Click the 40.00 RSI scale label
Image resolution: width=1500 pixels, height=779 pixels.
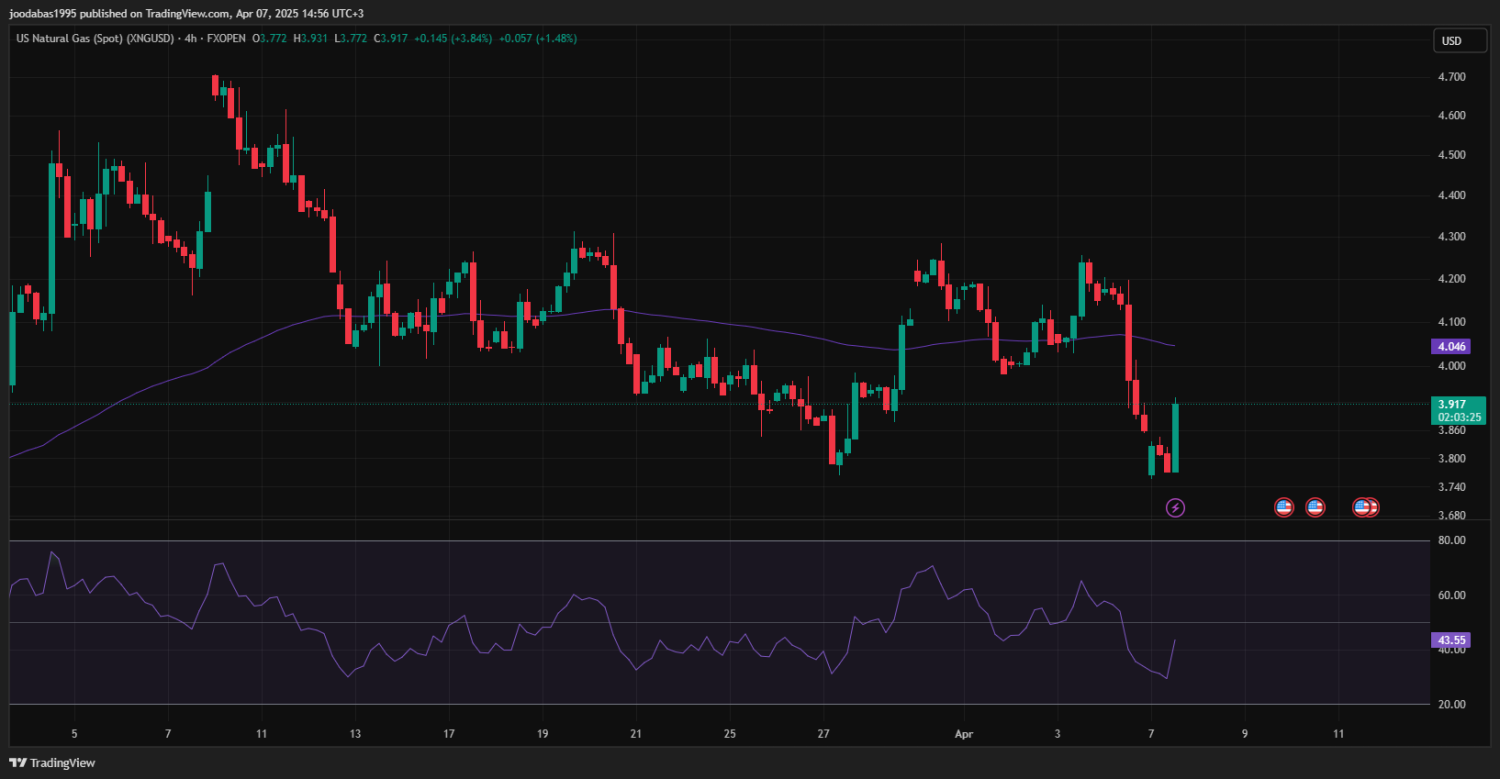[x=1451, y=650]
